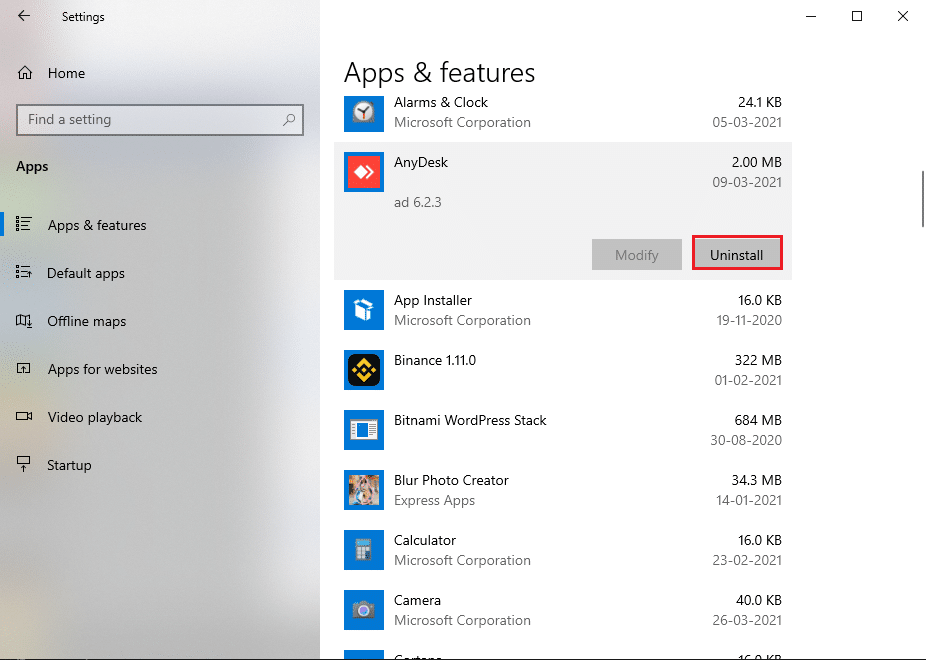This screenshot has width=926, height=660.
Task: Select Offline maps in the sidebar
Action: pos(87,321)
